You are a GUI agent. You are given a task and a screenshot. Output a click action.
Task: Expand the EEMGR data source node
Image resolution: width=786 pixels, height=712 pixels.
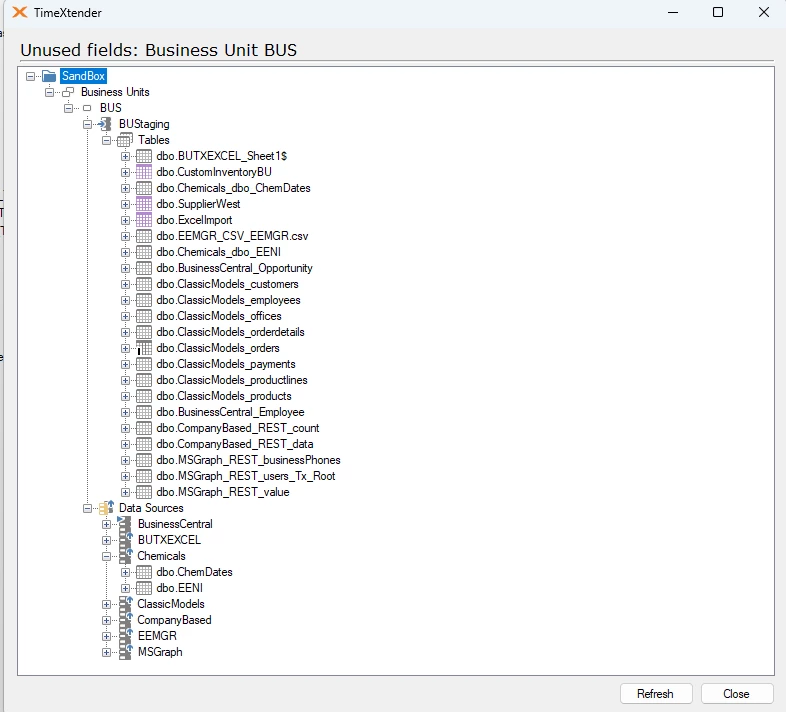pyautogui.click(x=106, y=636)
